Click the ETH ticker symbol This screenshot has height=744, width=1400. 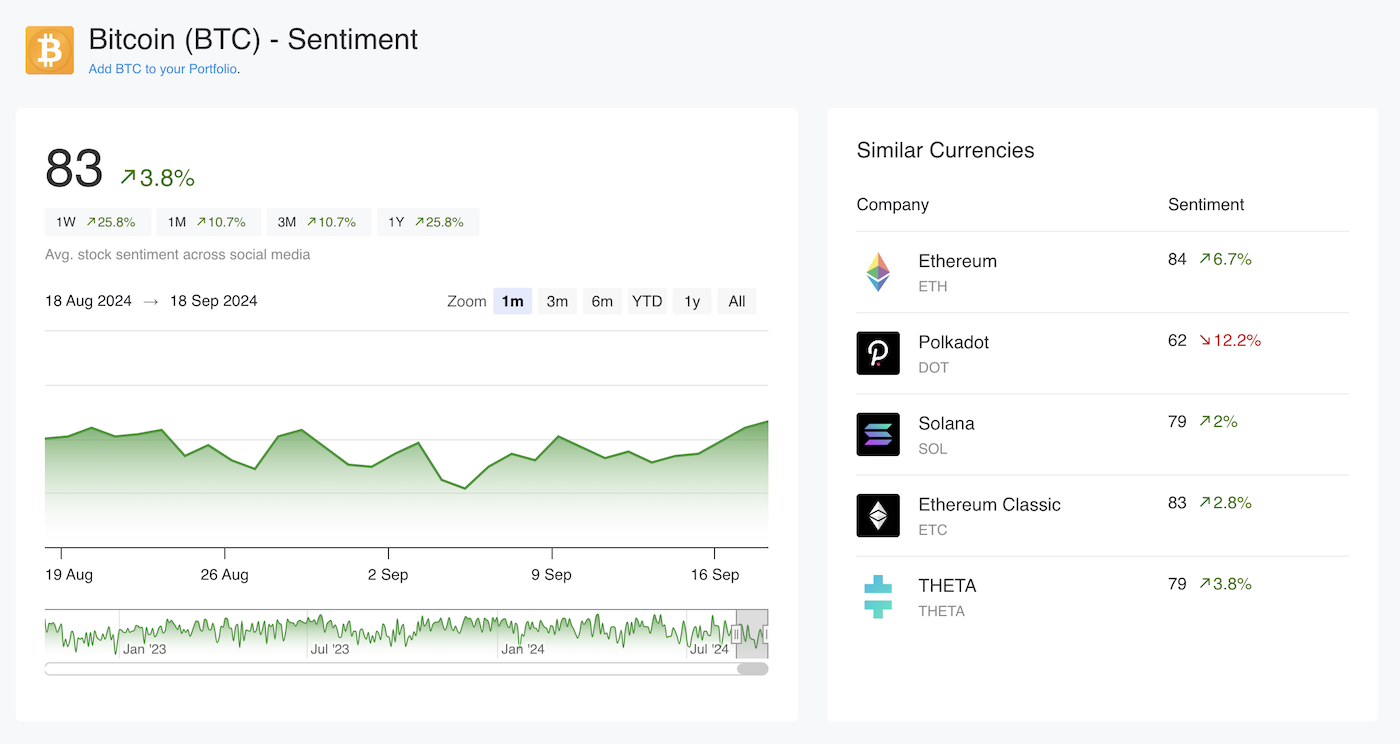(933, 286)
